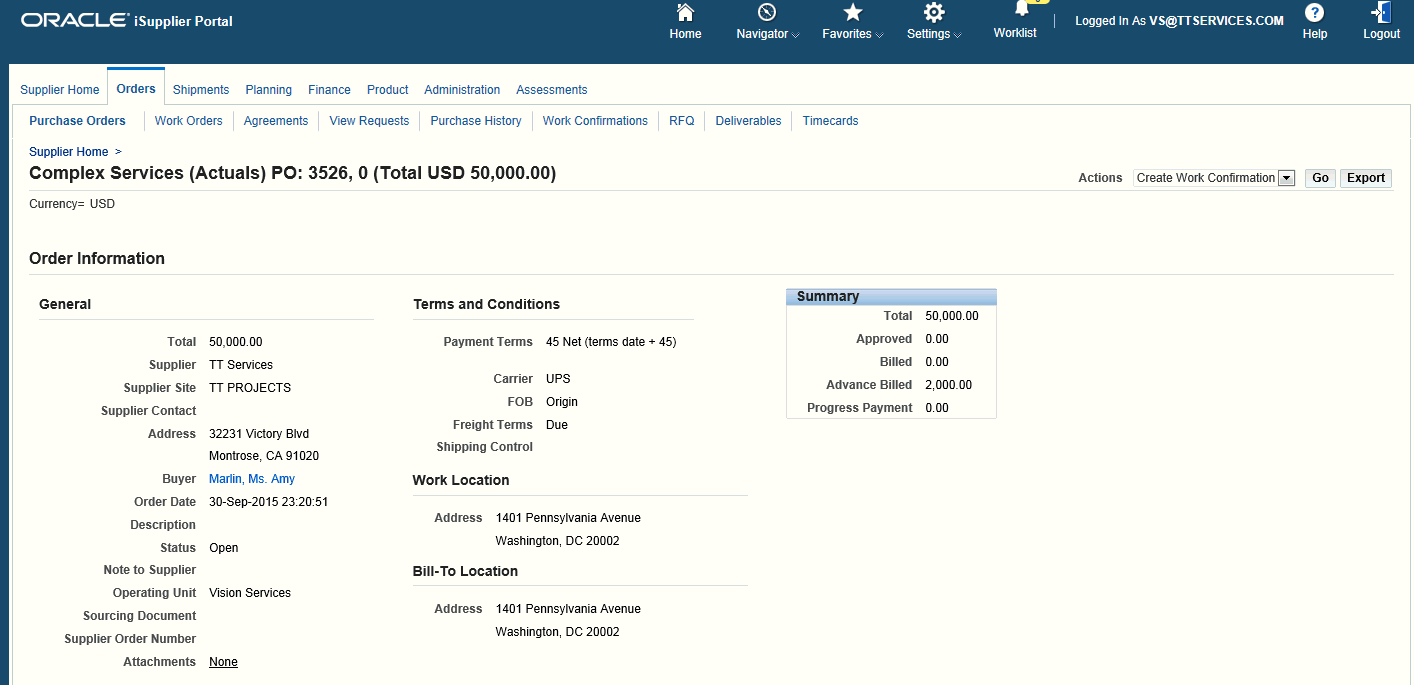Open the Purchase History subtab
The height and width of the screenshot is (685, 1414).
tap(476, 121)
